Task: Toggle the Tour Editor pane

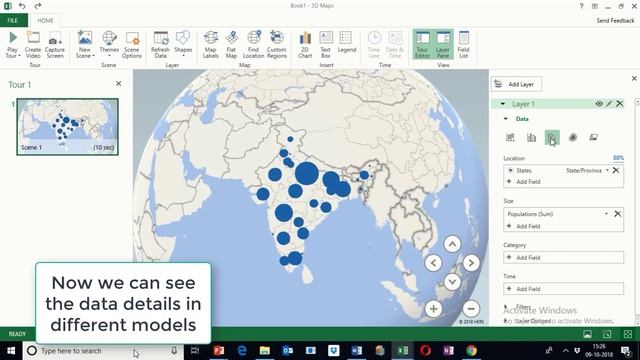Action: tap(422, 44)
